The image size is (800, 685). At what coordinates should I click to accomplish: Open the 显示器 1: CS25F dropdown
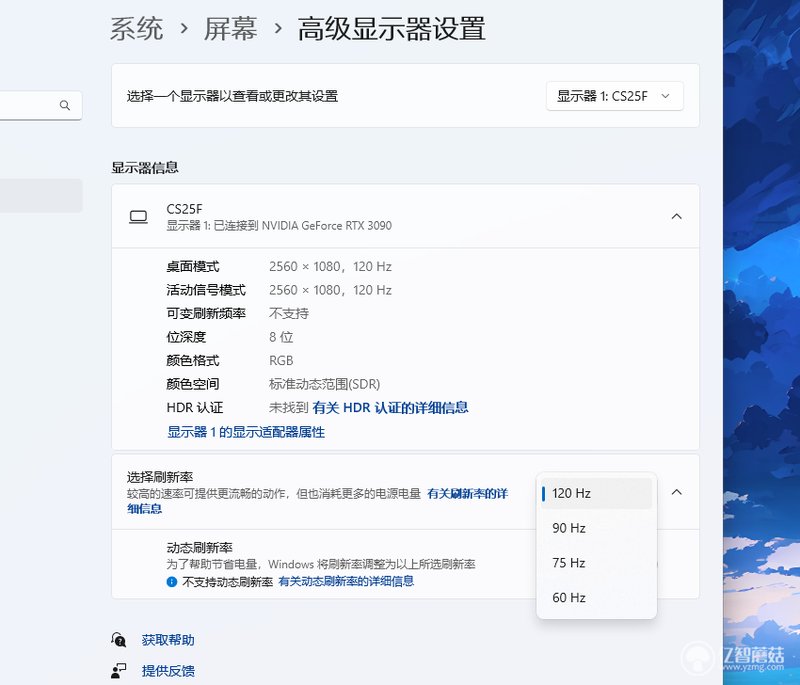pyautogui.click(x=615, y=96)
